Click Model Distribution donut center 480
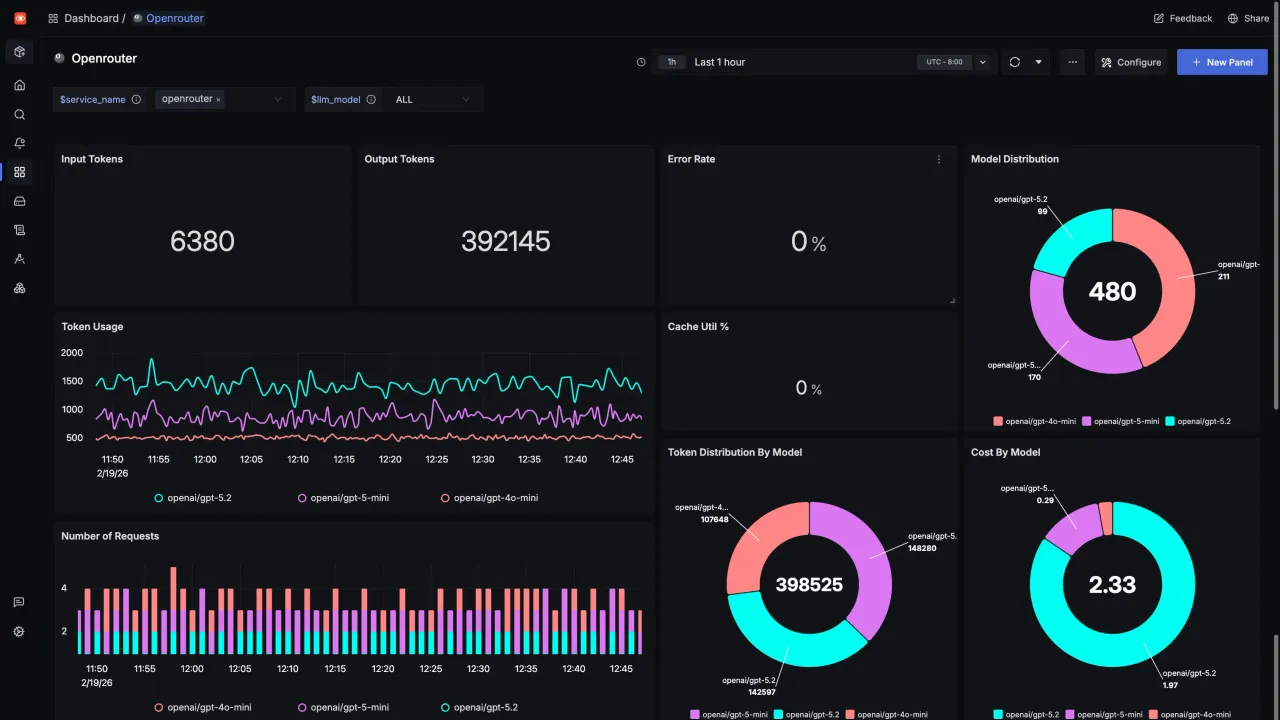 click(x=1112, y=291)
